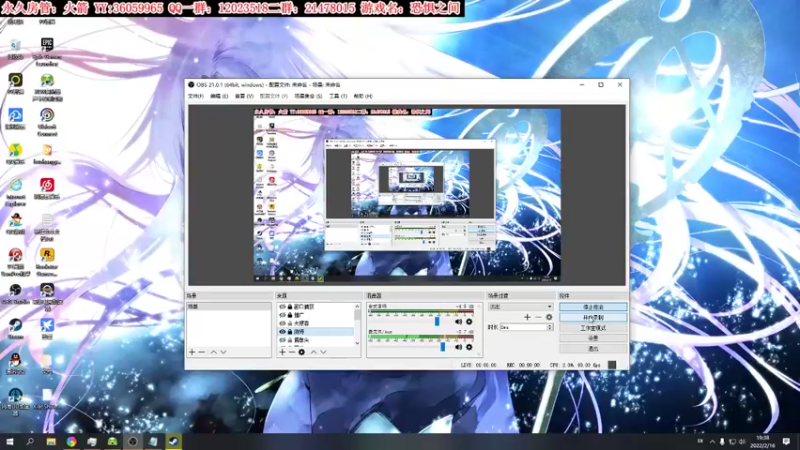Toggle lock on 窗口捕获 source
The height and width of the screenshot is (450, 800).
pyautogui.click(x=290, y=307)
